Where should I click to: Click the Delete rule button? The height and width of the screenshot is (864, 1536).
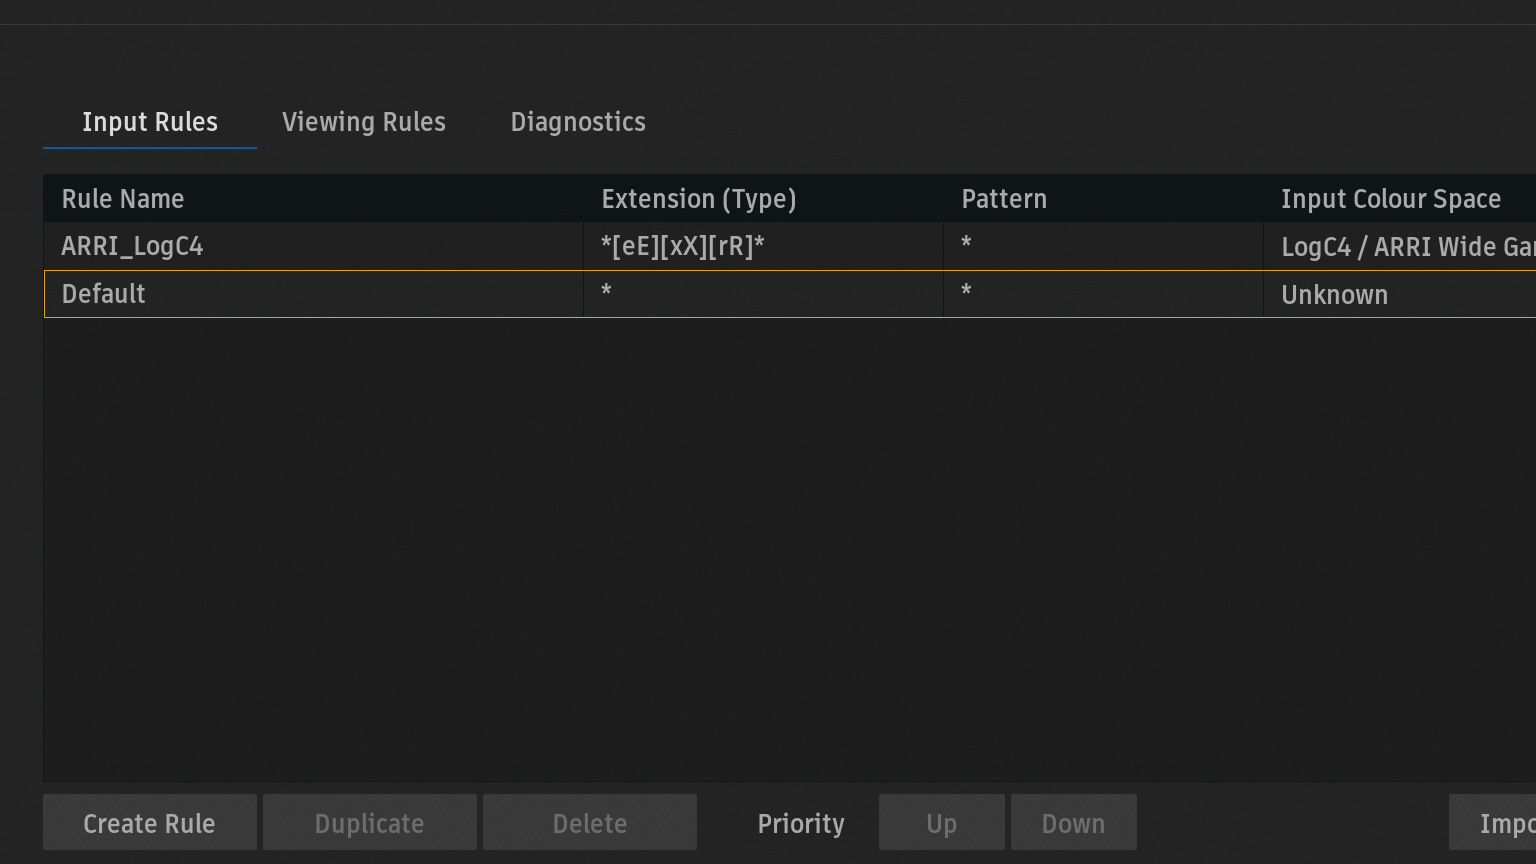click(x=590, y=823)
